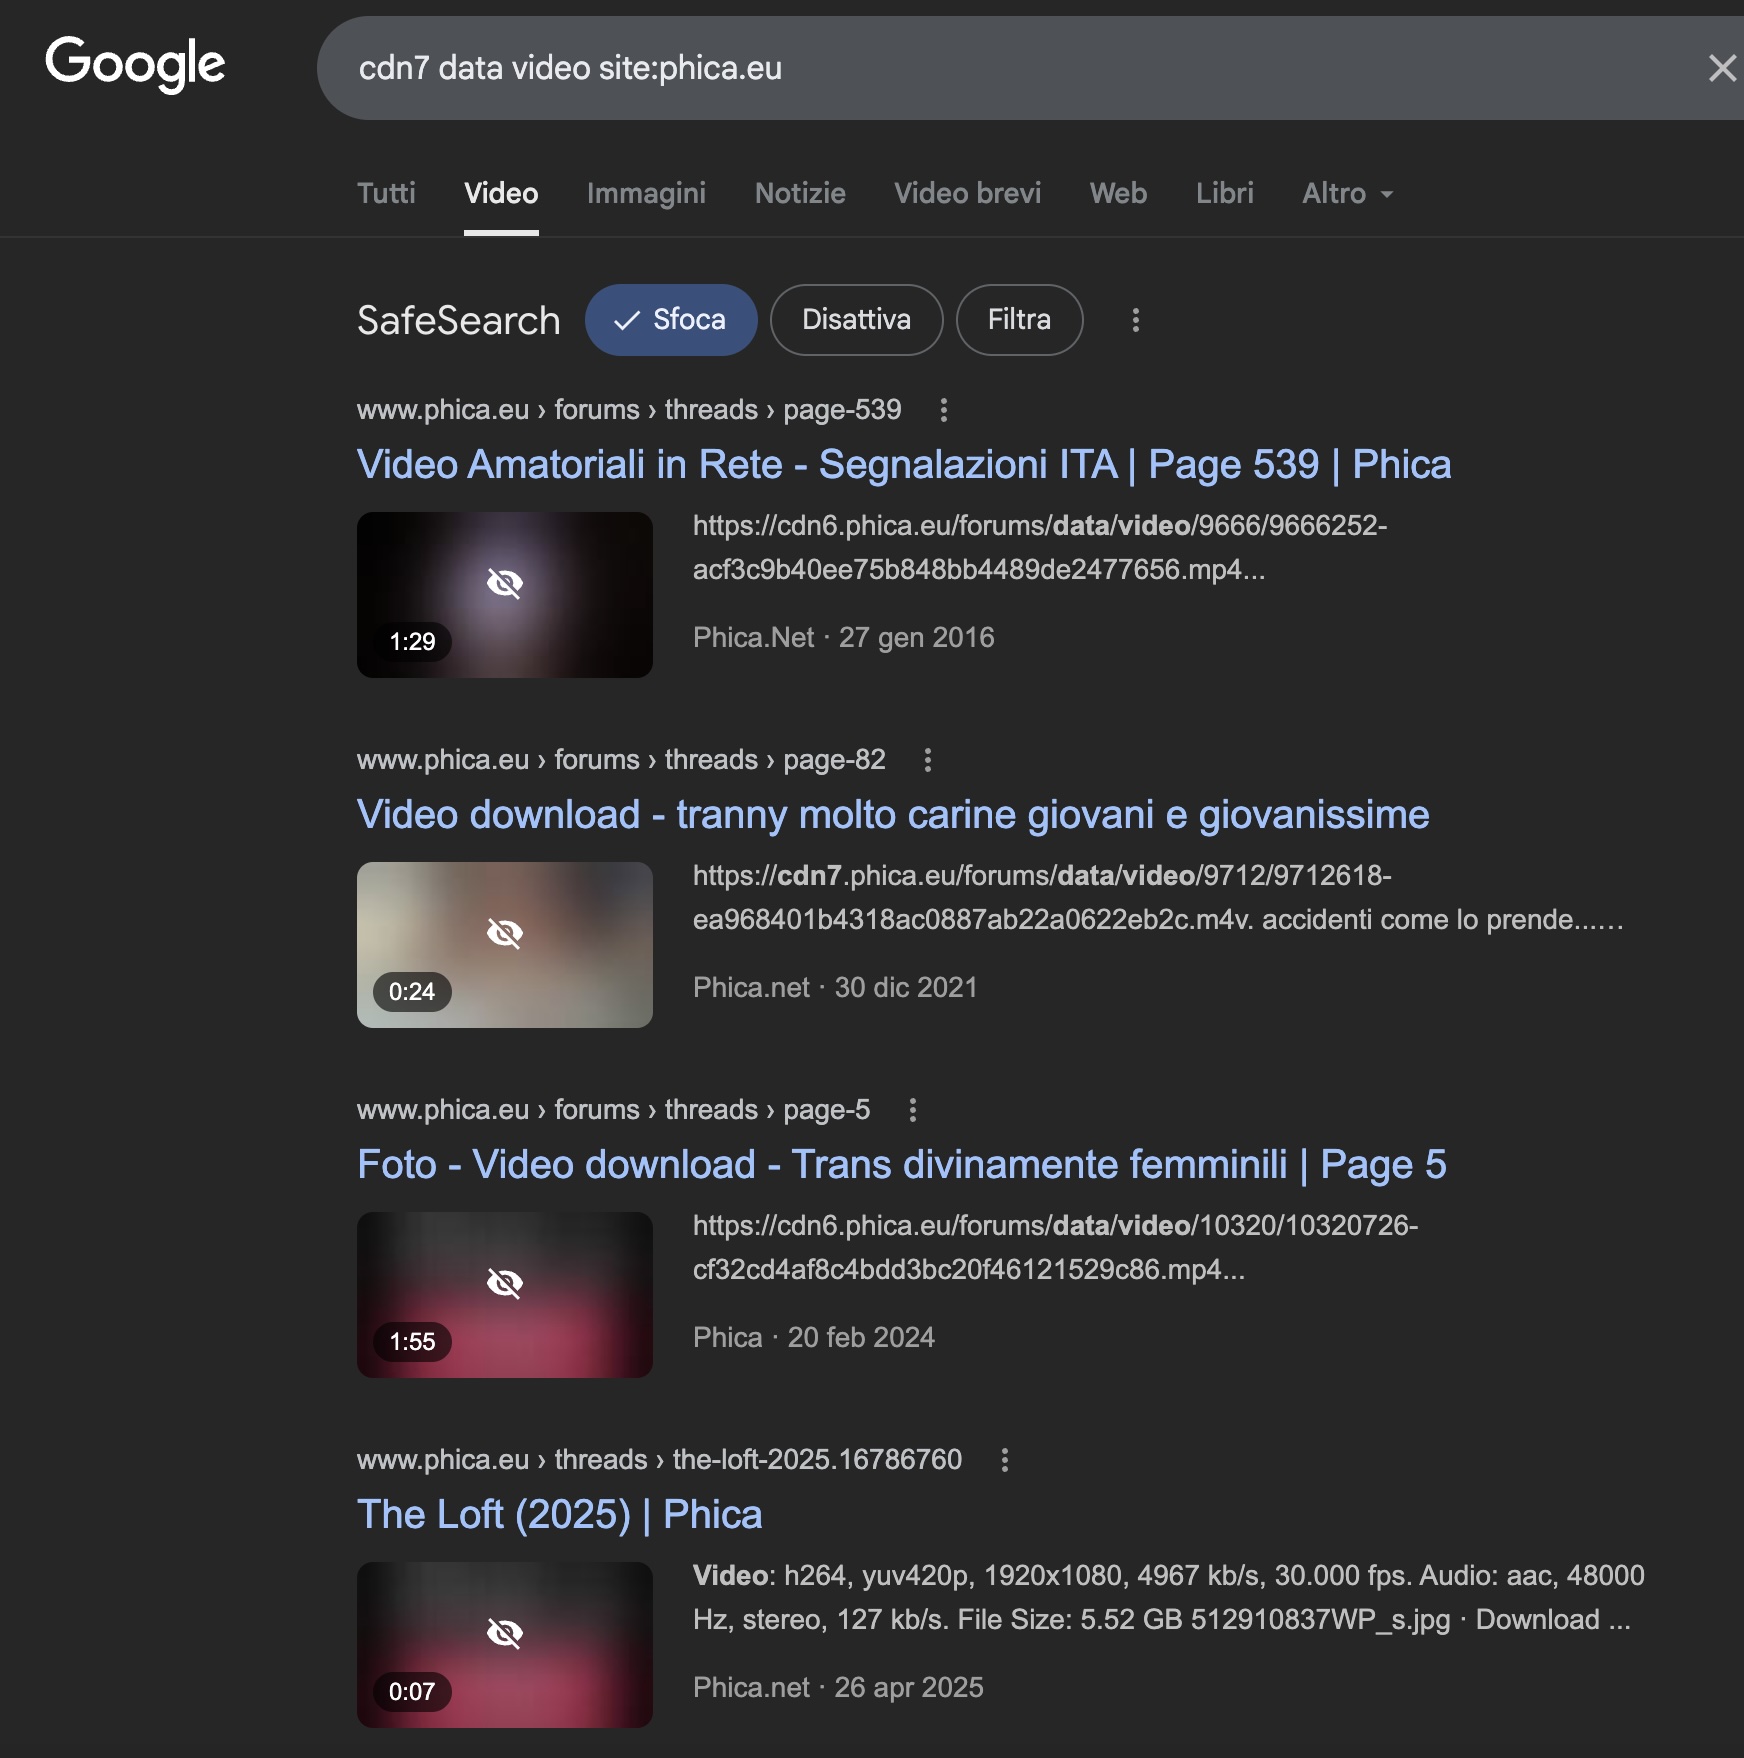Image resolution: width=1744 pixels, height=1758 pixels.
Task: Select the Sfoca SafeSearch option
Action: (671, 320)
